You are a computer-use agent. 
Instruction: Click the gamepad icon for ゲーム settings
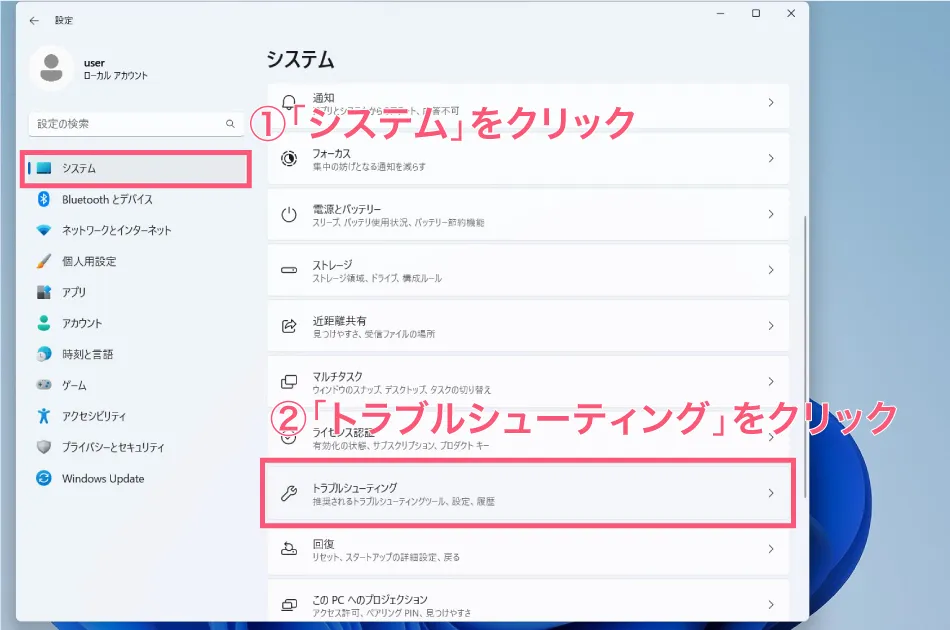[42, 385]
